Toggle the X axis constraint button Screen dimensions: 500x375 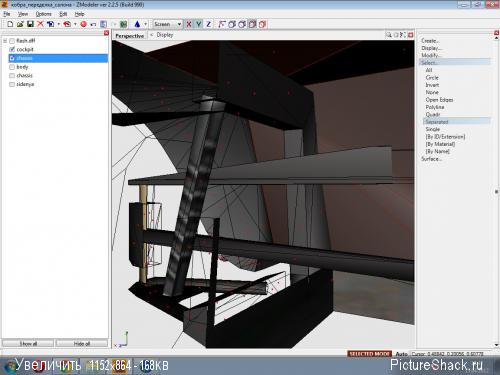189,24
